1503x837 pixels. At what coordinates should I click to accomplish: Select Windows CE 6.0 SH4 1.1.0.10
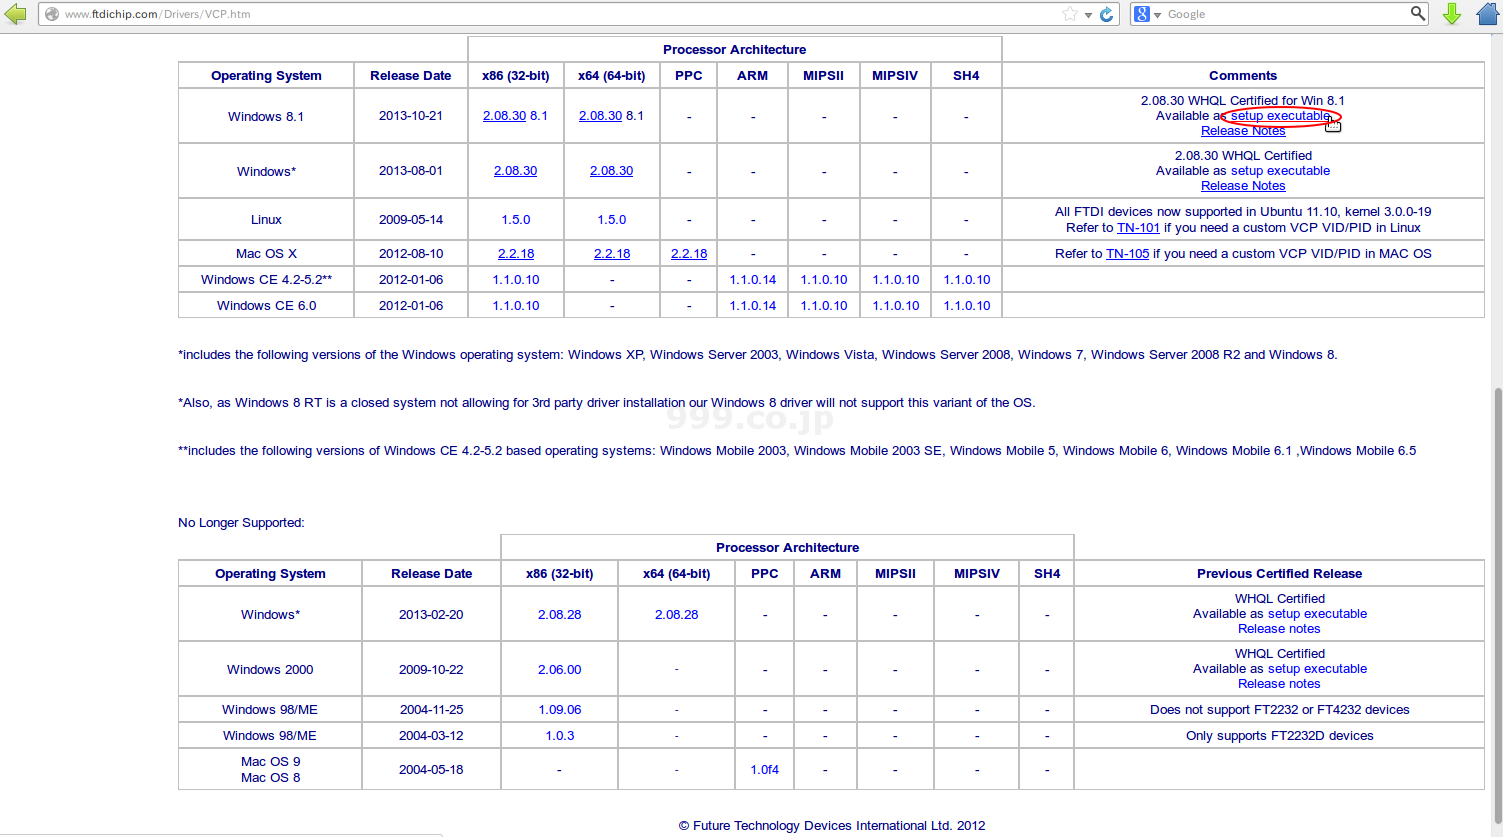tap(967, 306)
